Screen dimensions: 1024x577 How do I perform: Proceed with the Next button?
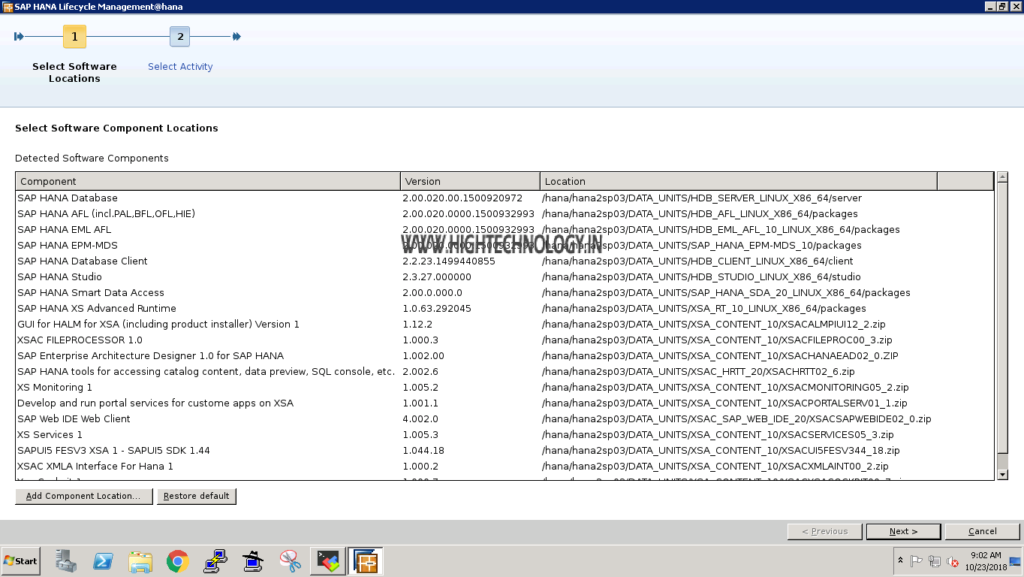903,531
